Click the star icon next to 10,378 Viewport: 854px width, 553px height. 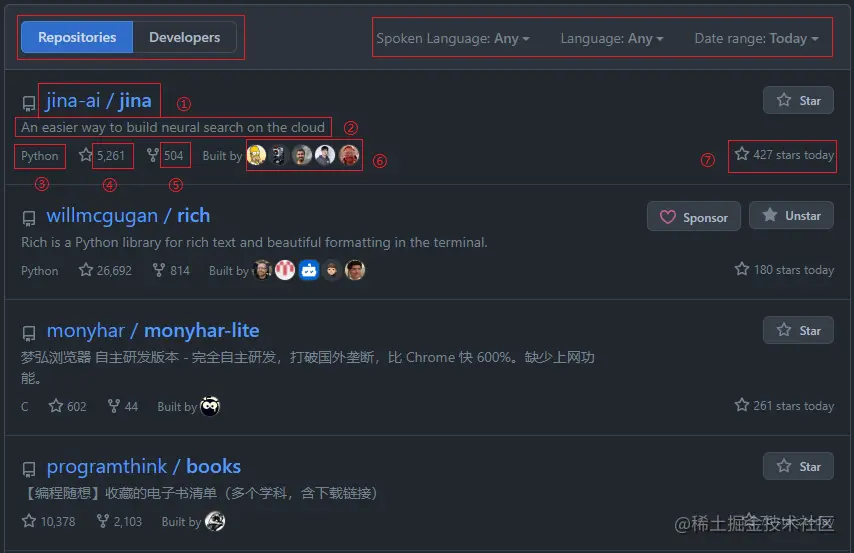click(x=29, y=521)
